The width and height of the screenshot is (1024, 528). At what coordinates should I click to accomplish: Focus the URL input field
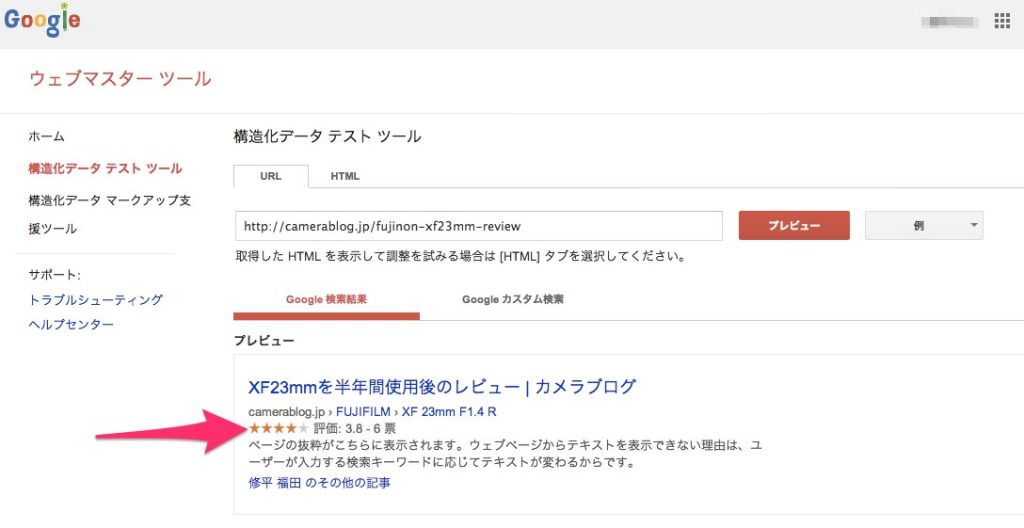tap(479, 226)
